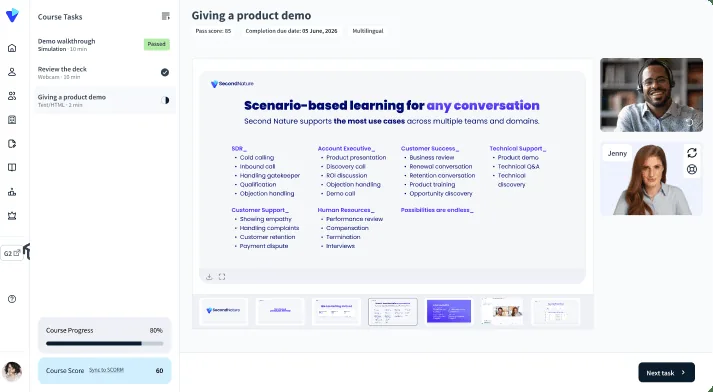Click Jenny's avatar portrait

point(651,180)
